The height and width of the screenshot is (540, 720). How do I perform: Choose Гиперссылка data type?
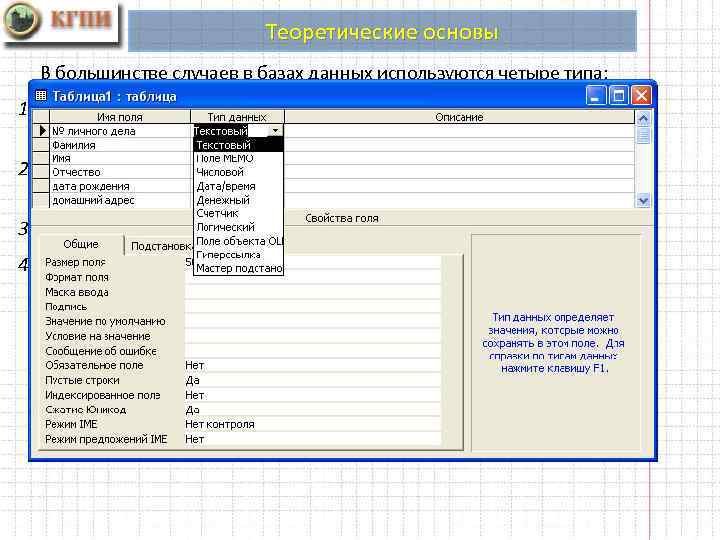click(238, 255)
